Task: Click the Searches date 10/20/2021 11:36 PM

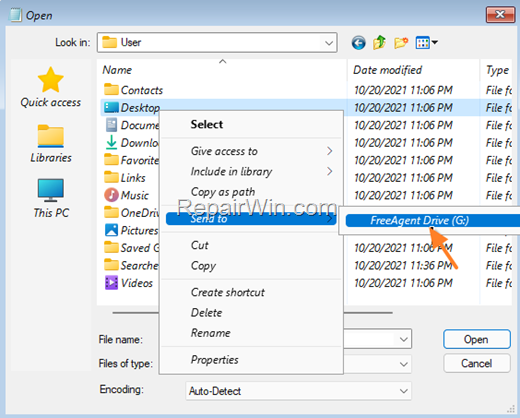Action: 403,265
